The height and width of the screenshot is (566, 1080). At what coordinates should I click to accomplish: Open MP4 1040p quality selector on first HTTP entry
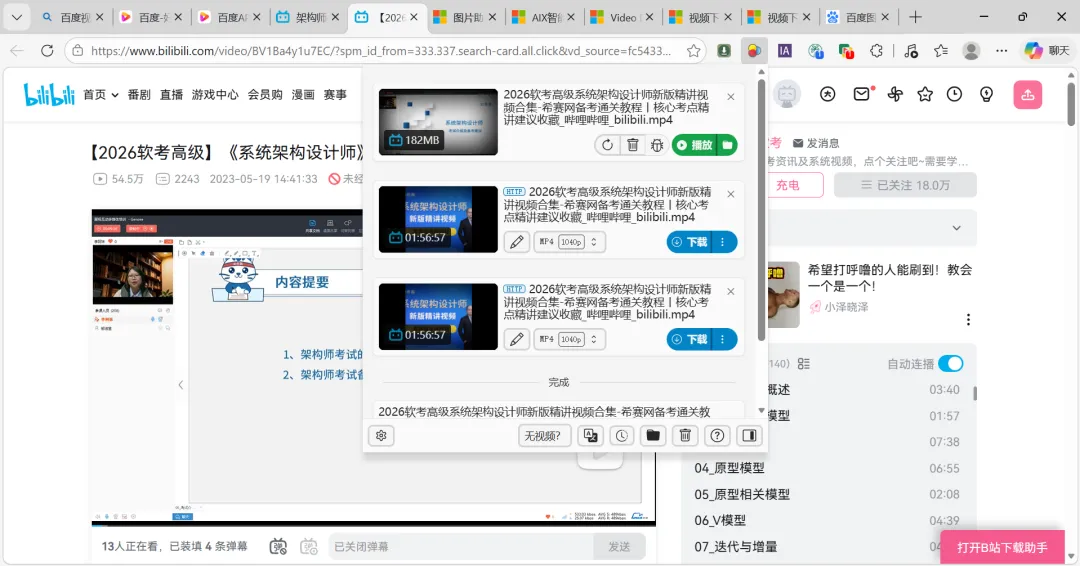point(570,242)
